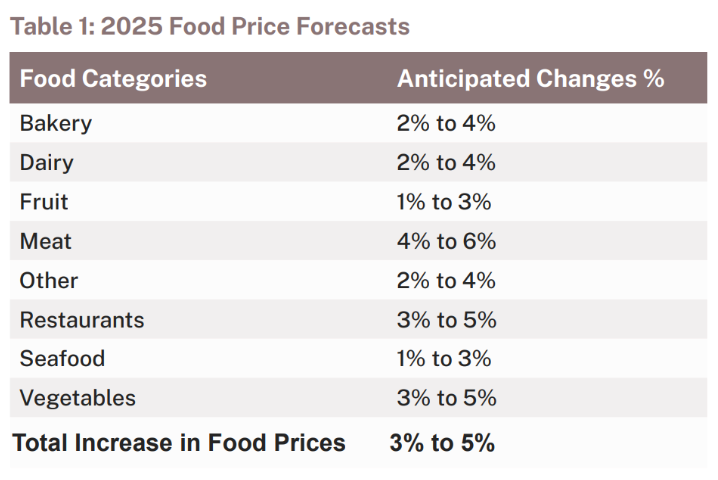Select Seafood's 1% to 3% value
Viewport: 718px width, 480px height.
coord(444,359)
